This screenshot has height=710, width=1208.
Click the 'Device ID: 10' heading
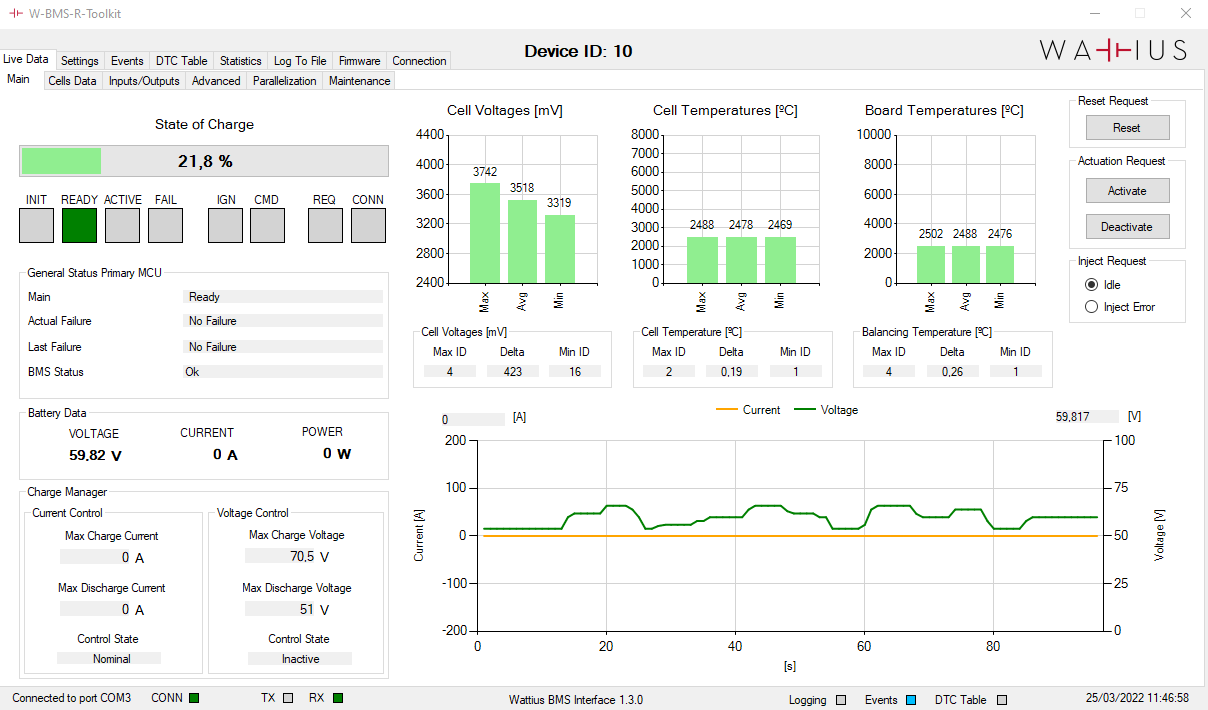click(579, 52)
